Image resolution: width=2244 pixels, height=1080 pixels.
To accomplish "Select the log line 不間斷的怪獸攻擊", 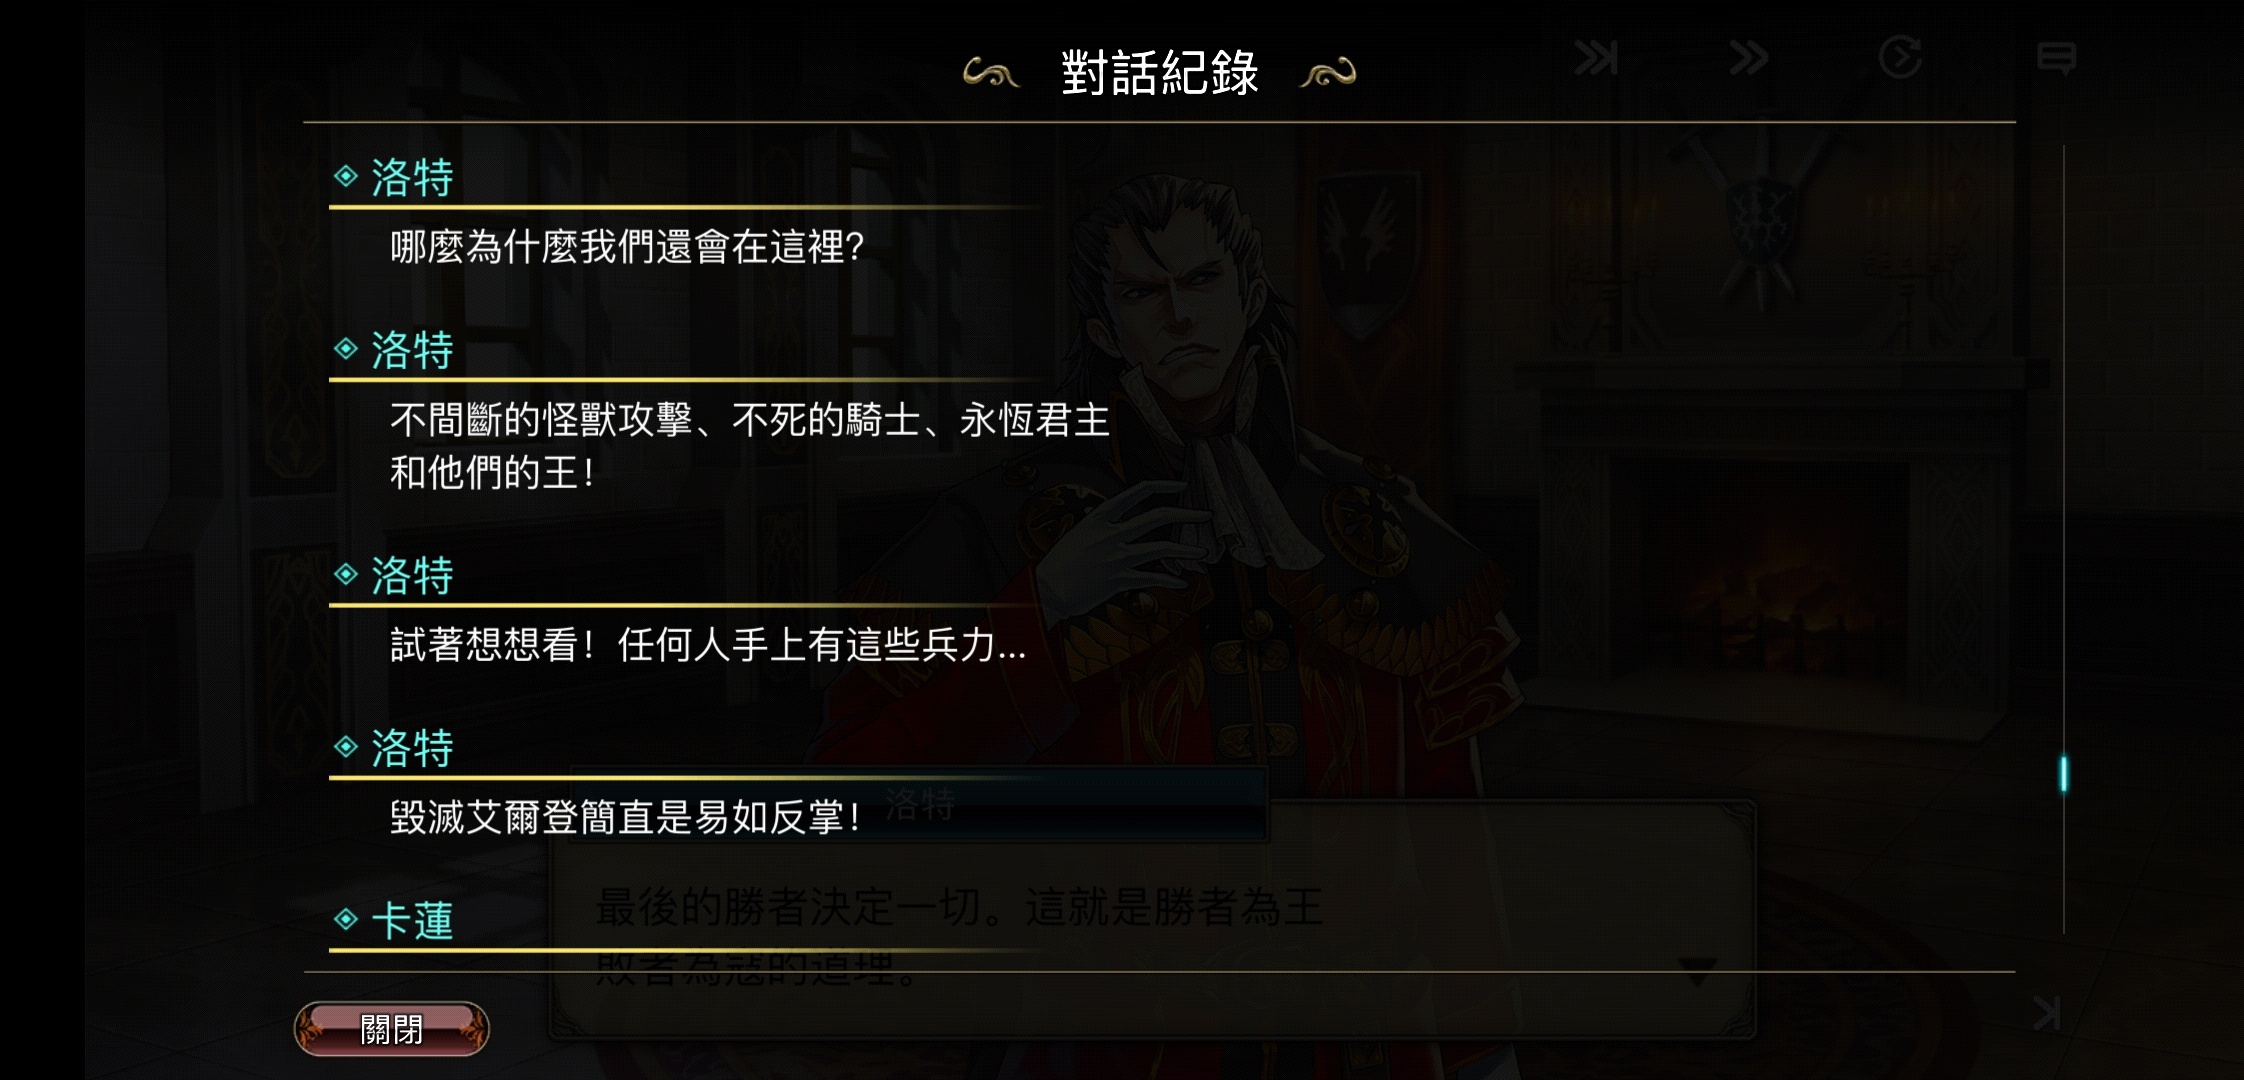I will [750, 446].
